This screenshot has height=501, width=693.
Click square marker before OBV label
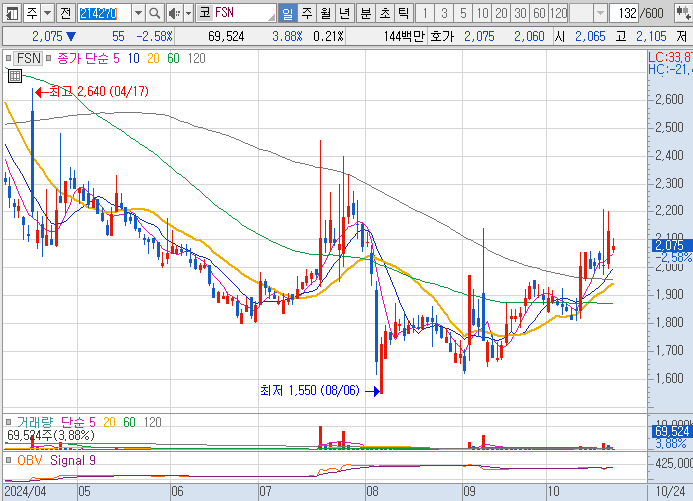pos(8,460)
